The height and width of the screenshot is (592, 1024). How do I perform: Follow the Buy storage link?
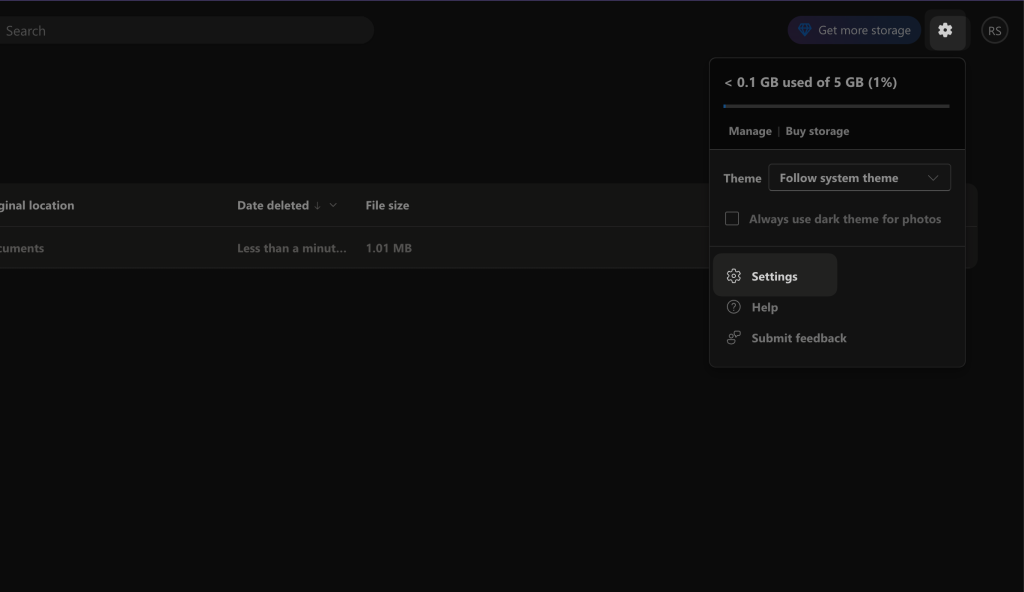coord(817,130)
